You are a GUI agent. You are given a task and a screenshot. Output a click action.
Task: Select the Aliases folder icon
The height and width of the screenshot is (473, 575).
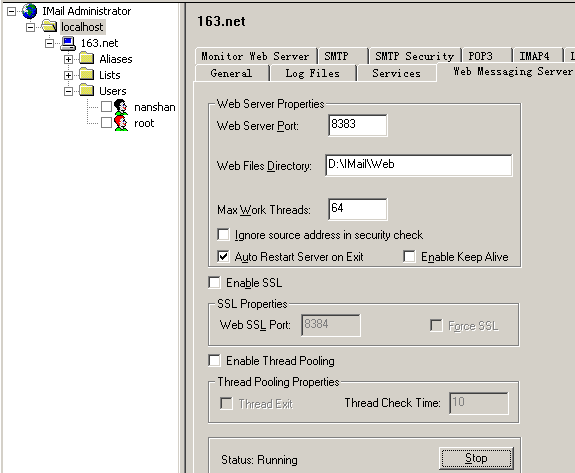[87, 58]
